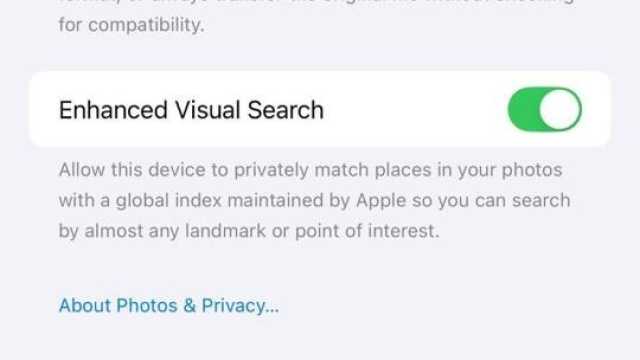
Task: Click the word Photos in the blue link
Action: coord(147,305)
